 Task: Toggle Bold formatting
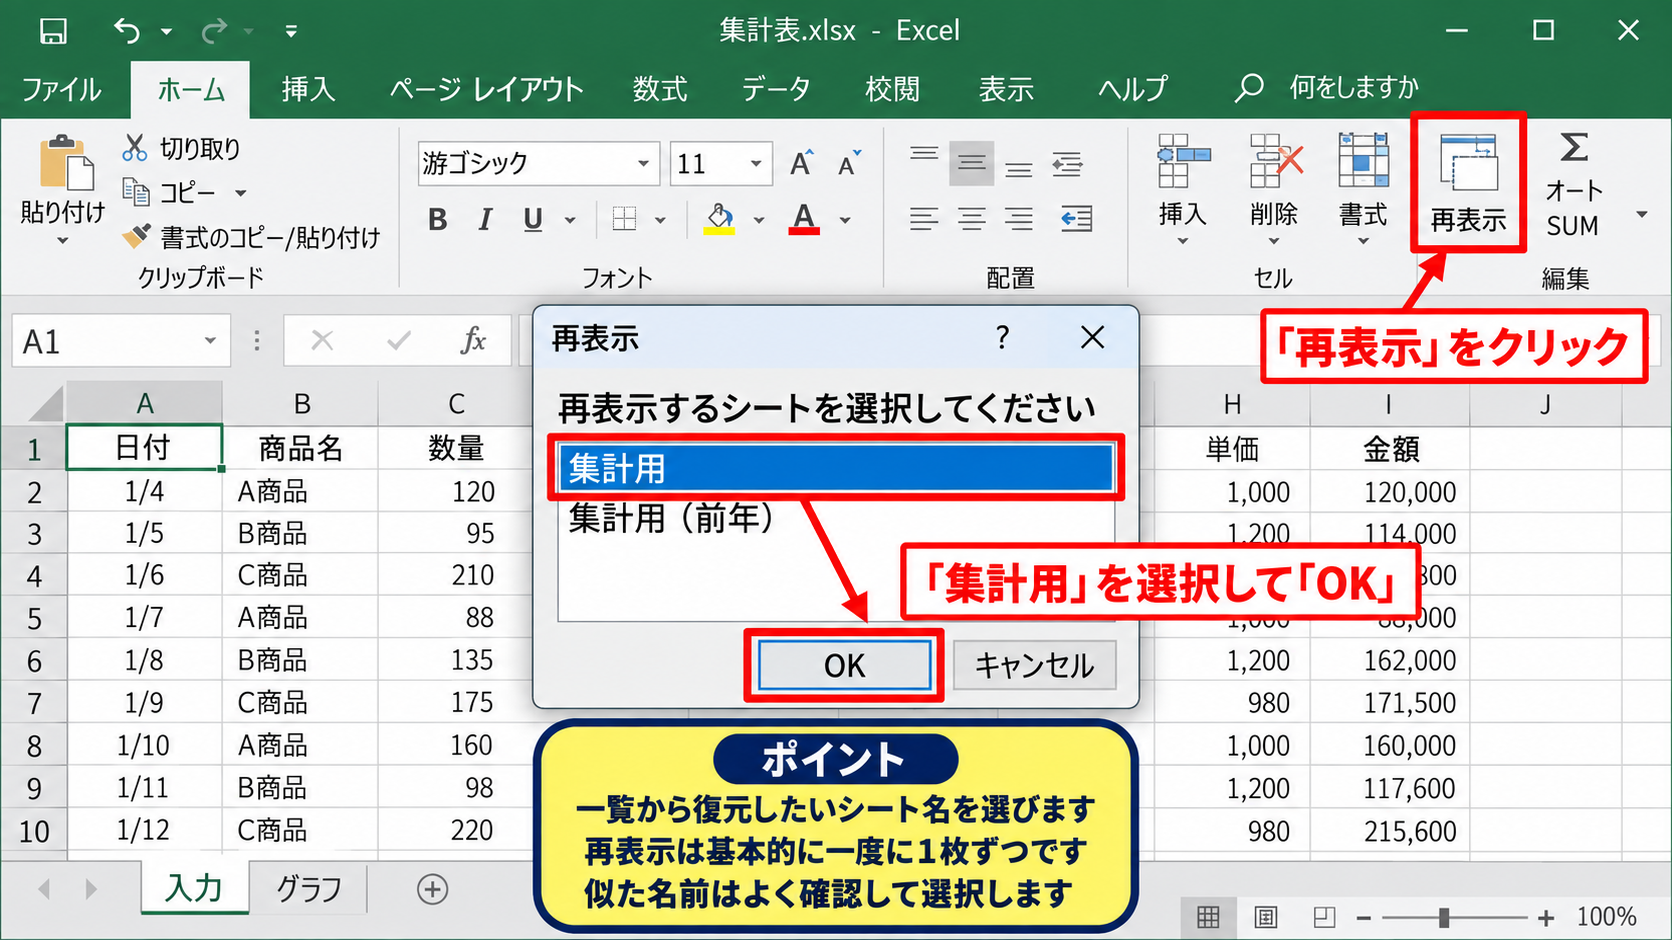click(x=437, y=220)
